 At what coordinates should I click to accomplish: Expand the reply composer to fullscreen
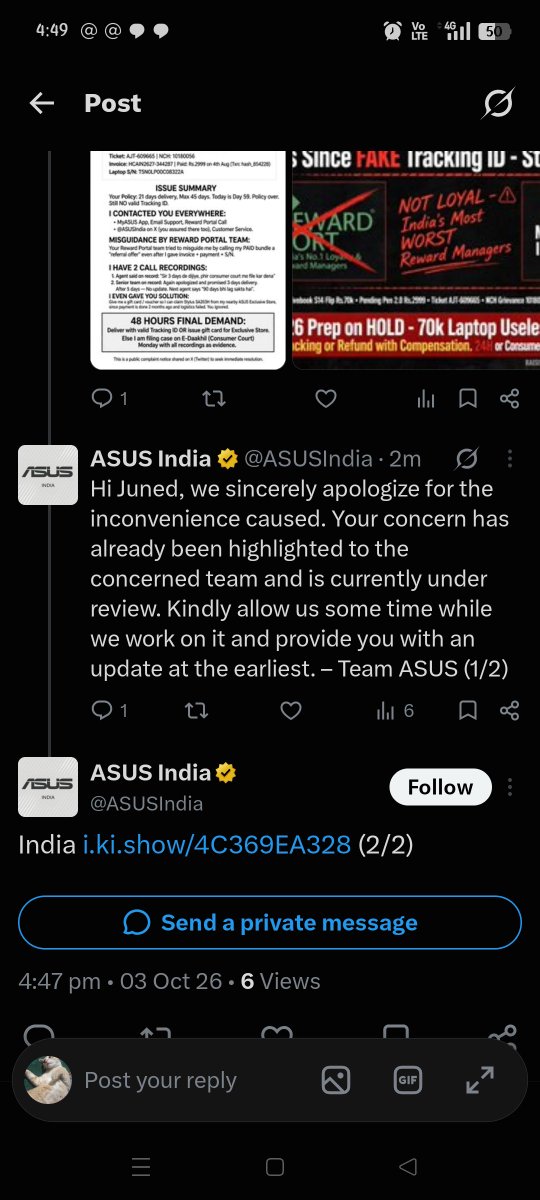tap(480, 1079)
